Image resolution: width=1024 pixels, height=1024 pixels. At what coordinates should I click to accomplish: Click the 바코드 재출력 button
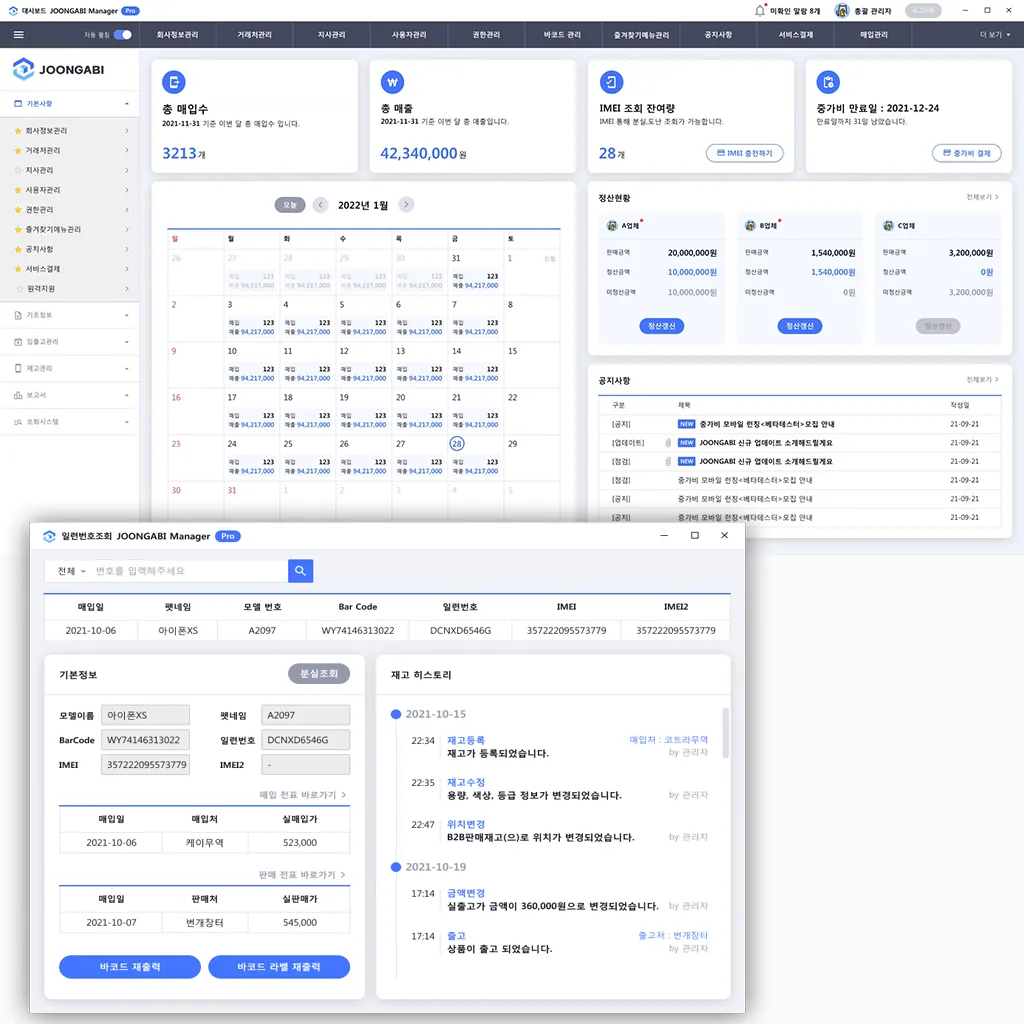pyautogui.click(x=130, y=967)
